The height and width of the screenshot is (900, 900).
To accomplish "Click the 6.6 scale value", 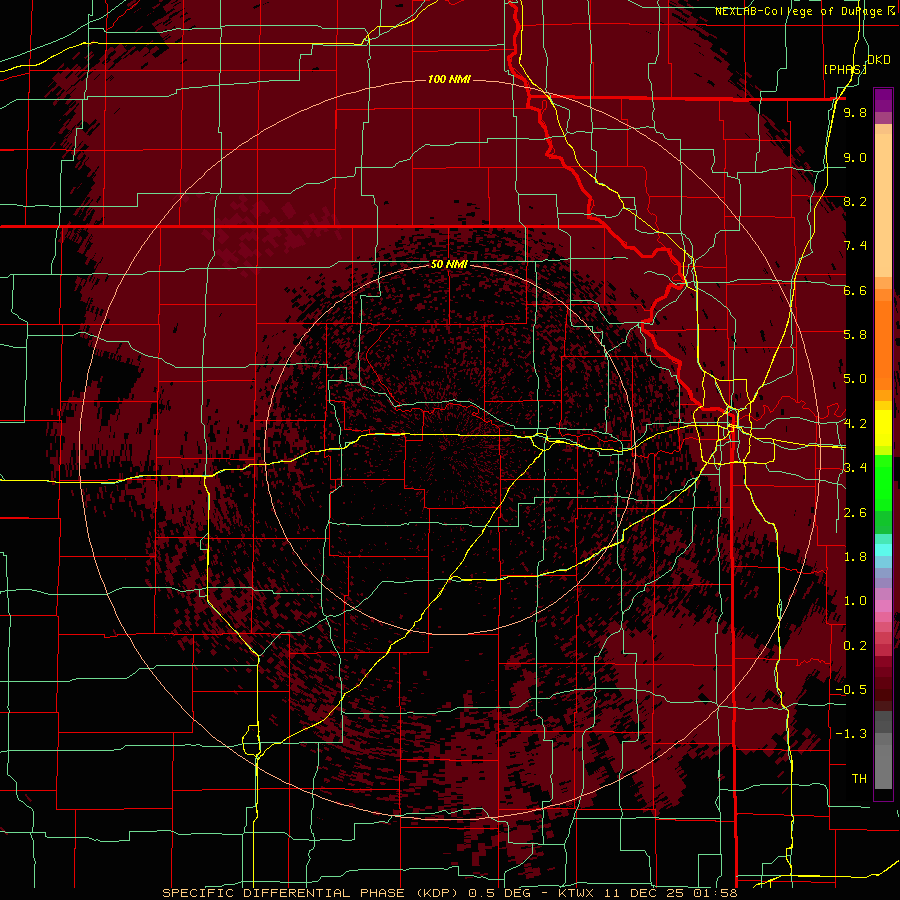I will tap(855, 290).
